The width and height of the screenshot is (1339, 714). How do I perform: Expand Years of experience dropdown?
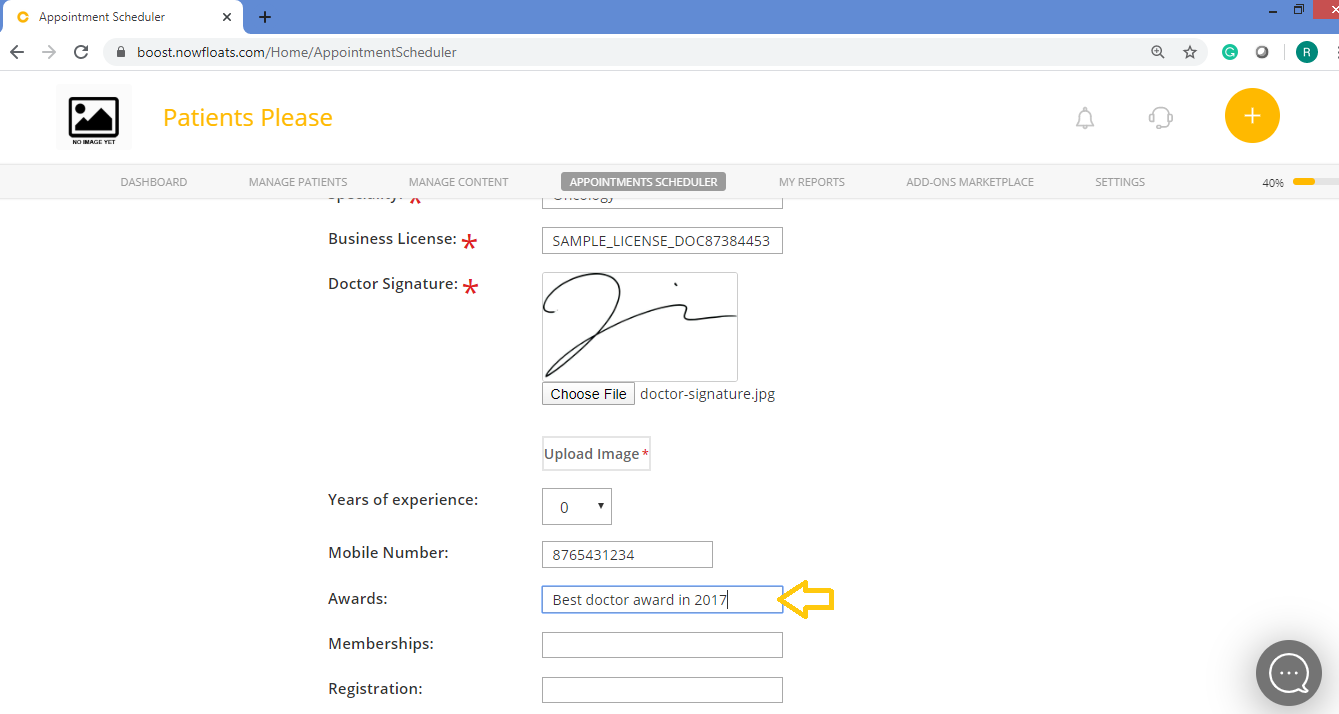click(x=577, y=506)
